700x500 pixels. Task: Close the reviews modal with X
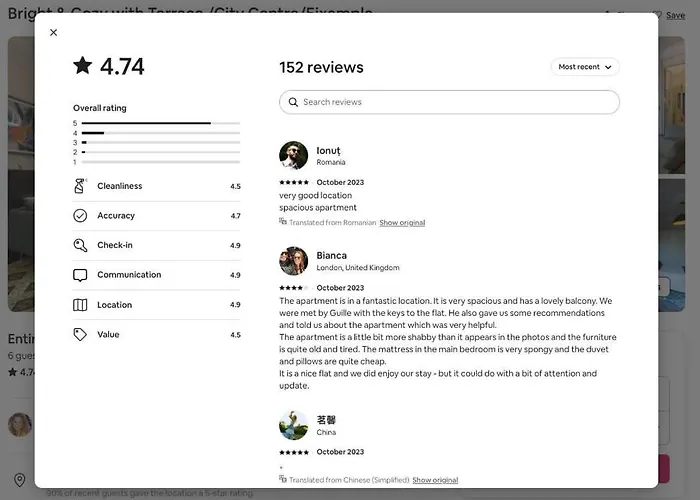[x=54, y=33]
